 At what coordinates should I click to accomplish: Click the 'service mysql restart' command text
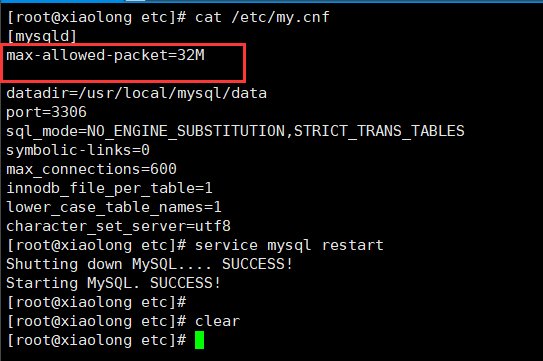coord(289,245)
